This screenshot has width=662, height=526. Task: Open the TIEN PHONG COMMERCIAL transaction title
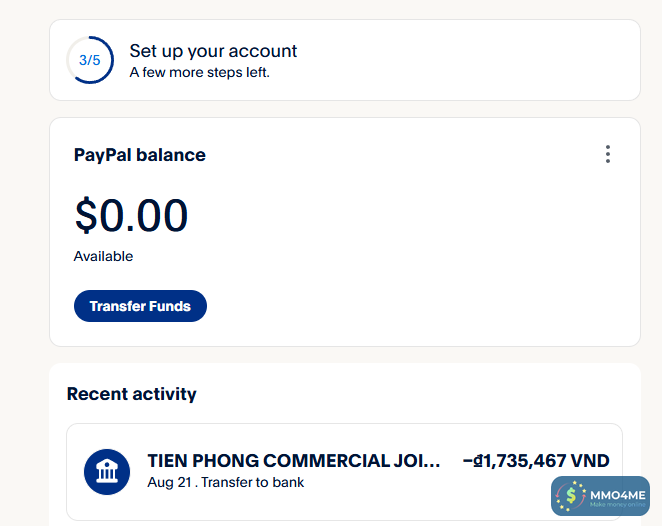click(x=285, y=461)
